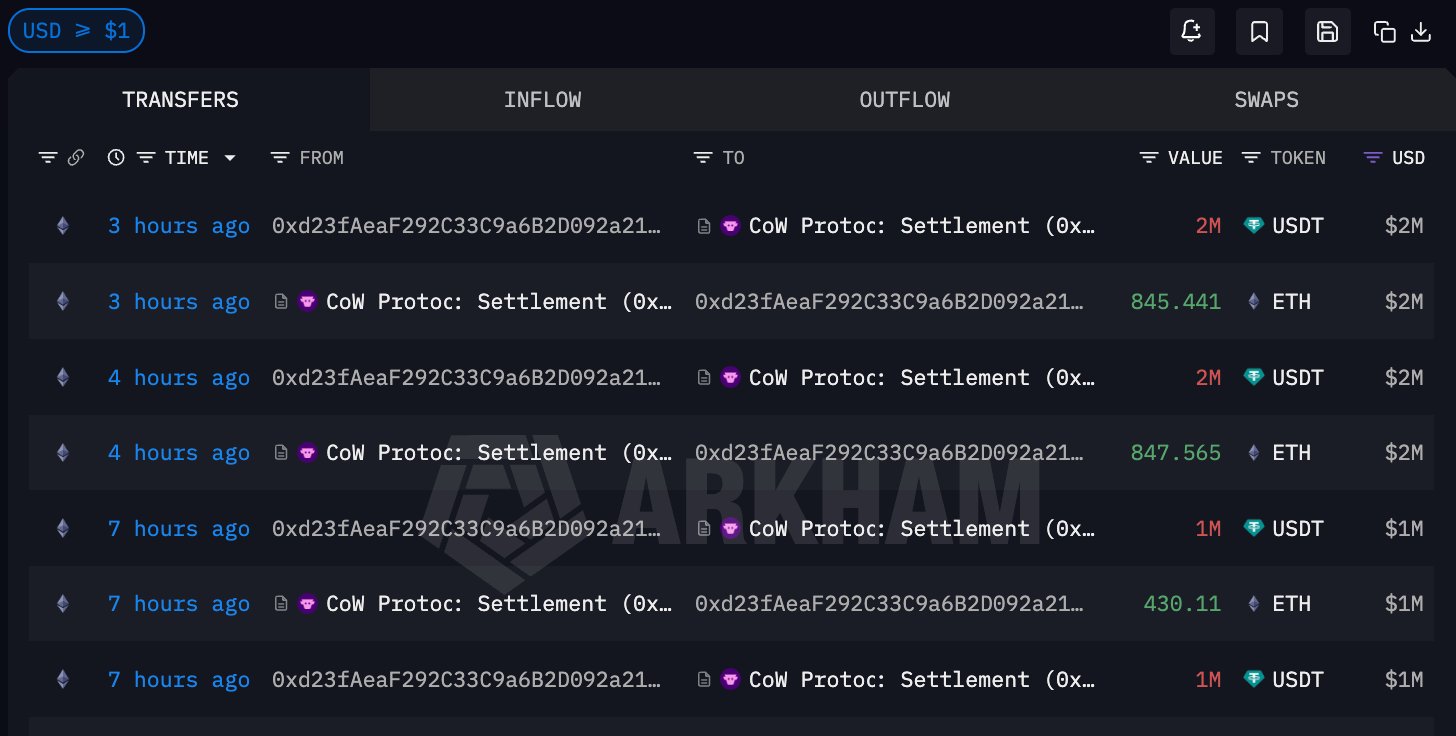Click the download icon
Image resolution: width=1456 pixels, height=736 pixels.
(1420, 32)
